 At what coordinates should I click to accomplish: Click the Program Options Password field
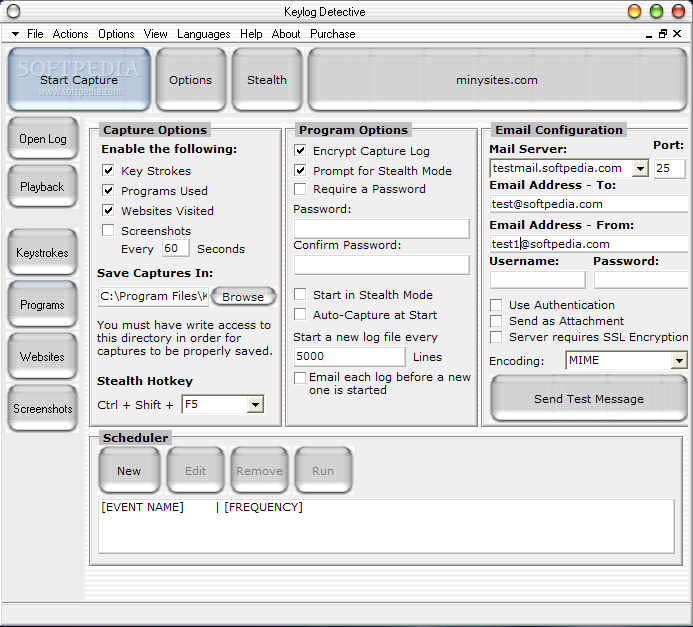pyautogui.click(x=381, y=229)
